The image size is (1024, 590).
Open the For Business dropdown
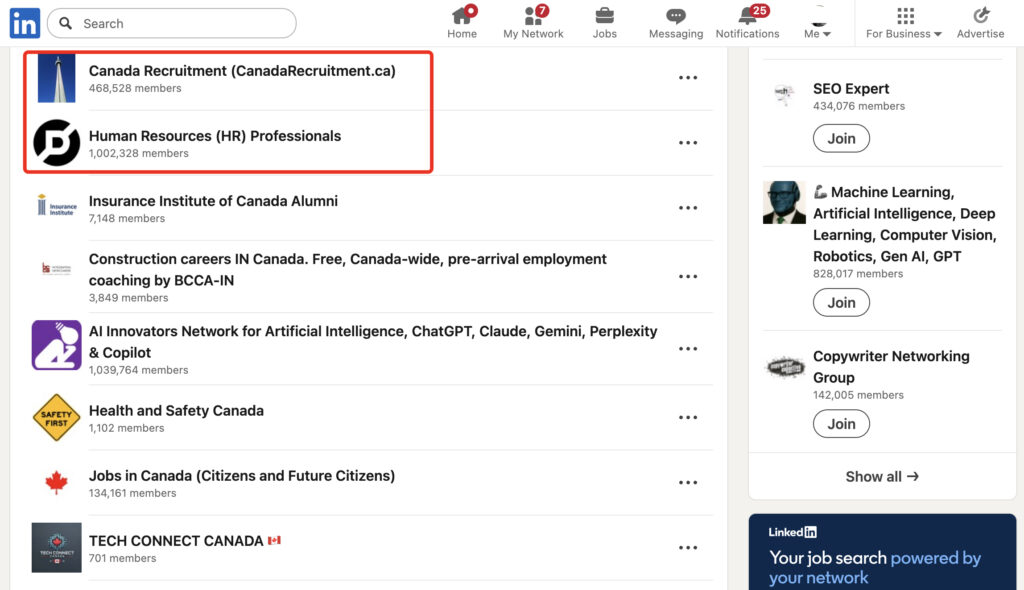pos(904,24)
